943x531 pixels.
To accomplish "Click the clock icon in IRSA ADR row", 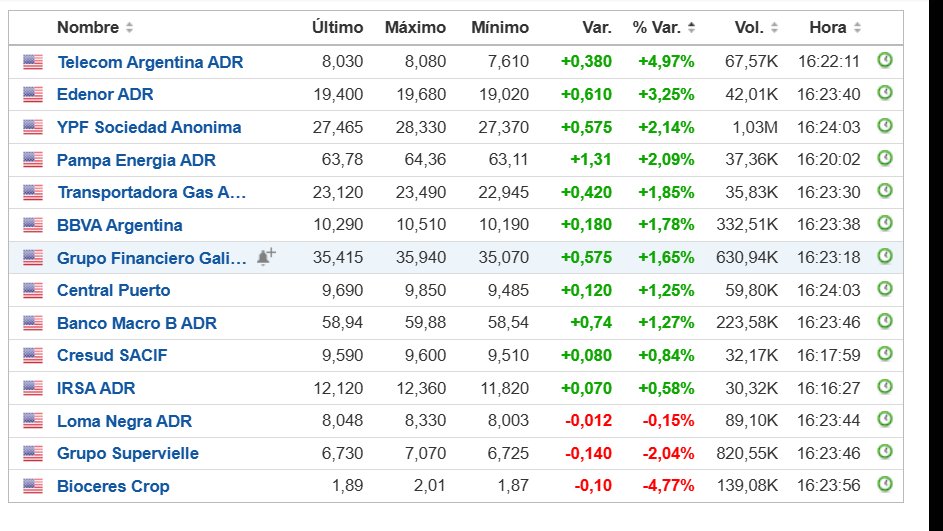I will [x=885, y=387].
